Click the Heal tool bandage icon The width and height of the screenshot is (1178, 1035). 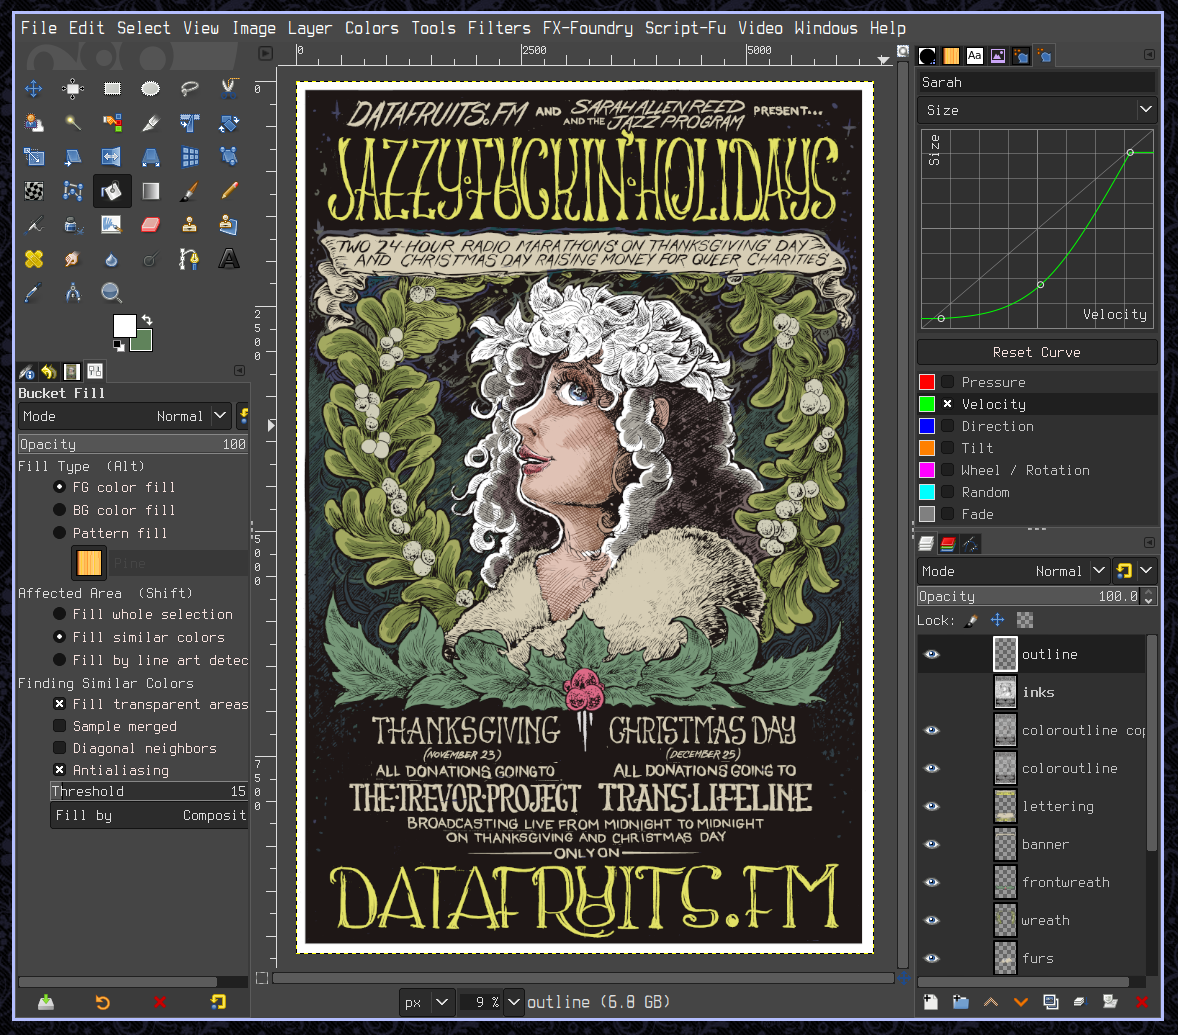point(34,259)
